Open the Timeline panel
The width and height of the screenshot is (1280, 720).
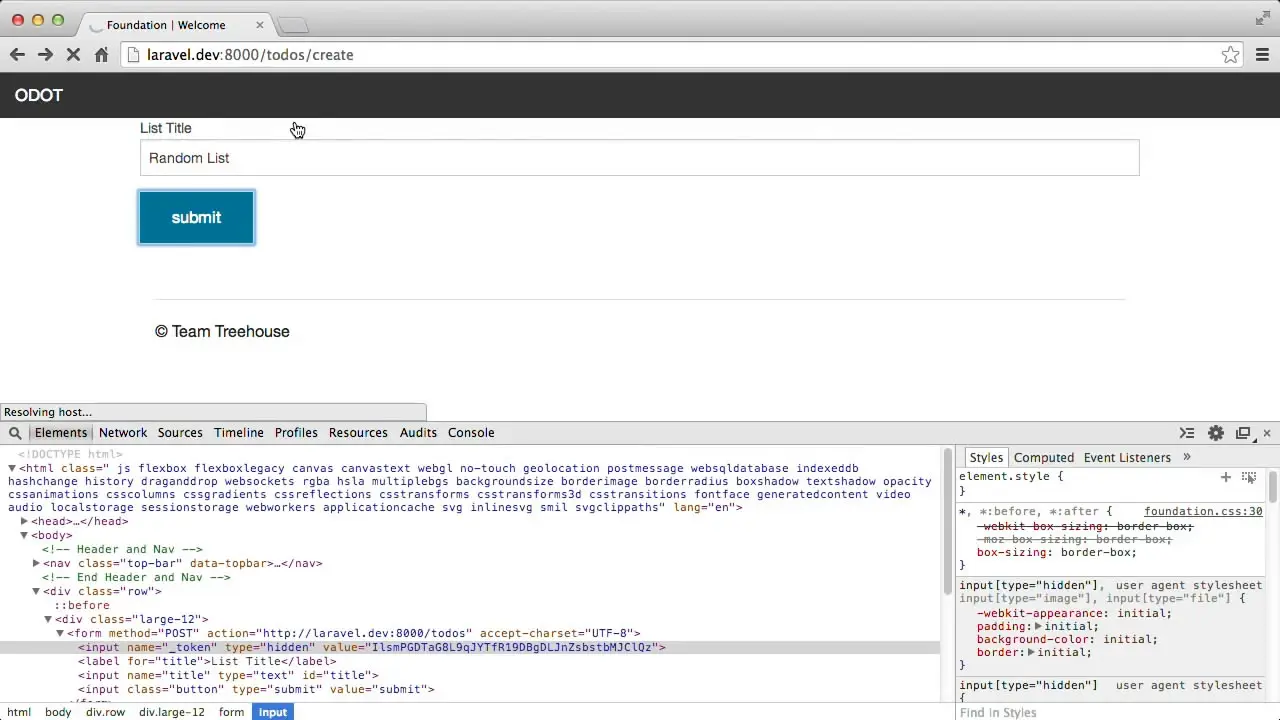coord(239,433)
